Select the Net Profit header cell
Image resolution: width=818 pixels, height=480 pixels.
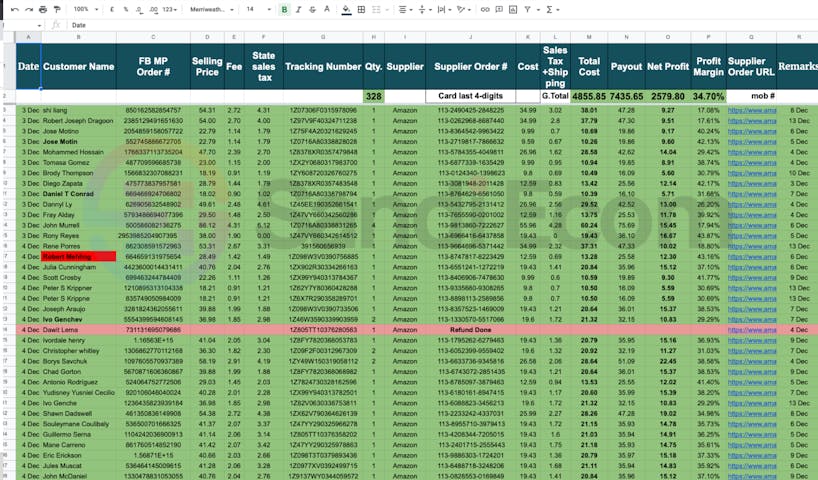[x=668, y=66]
